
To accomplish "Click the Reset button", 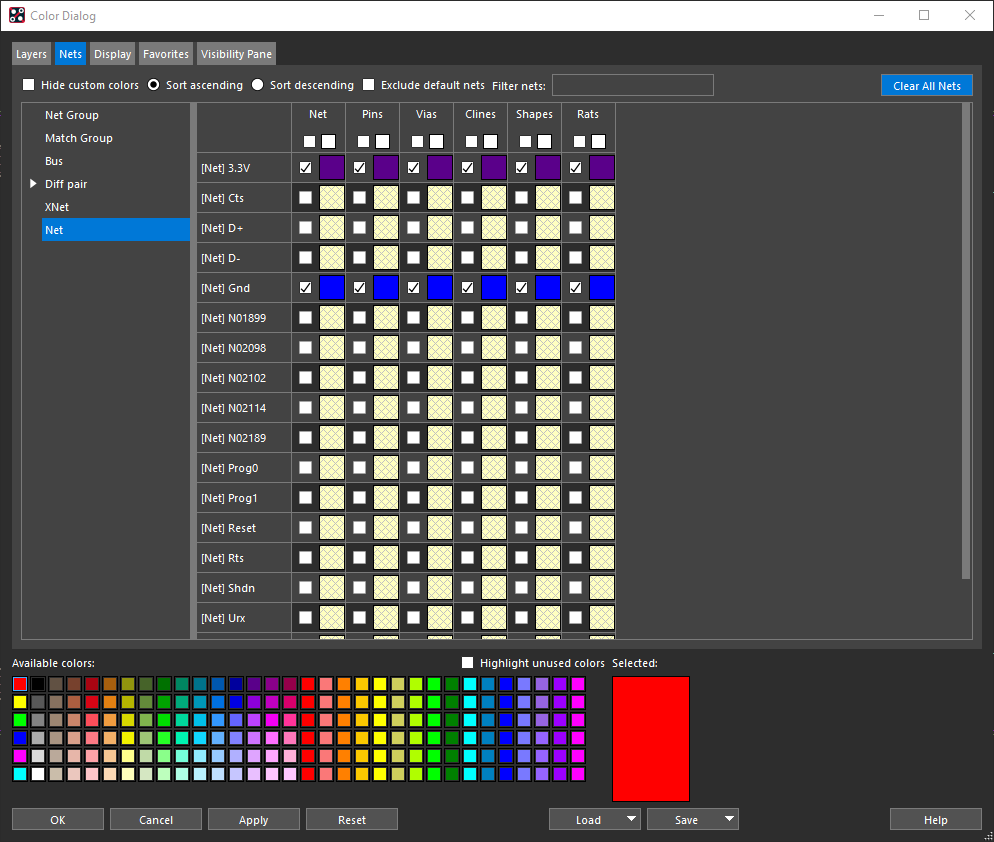I will 352,819.
